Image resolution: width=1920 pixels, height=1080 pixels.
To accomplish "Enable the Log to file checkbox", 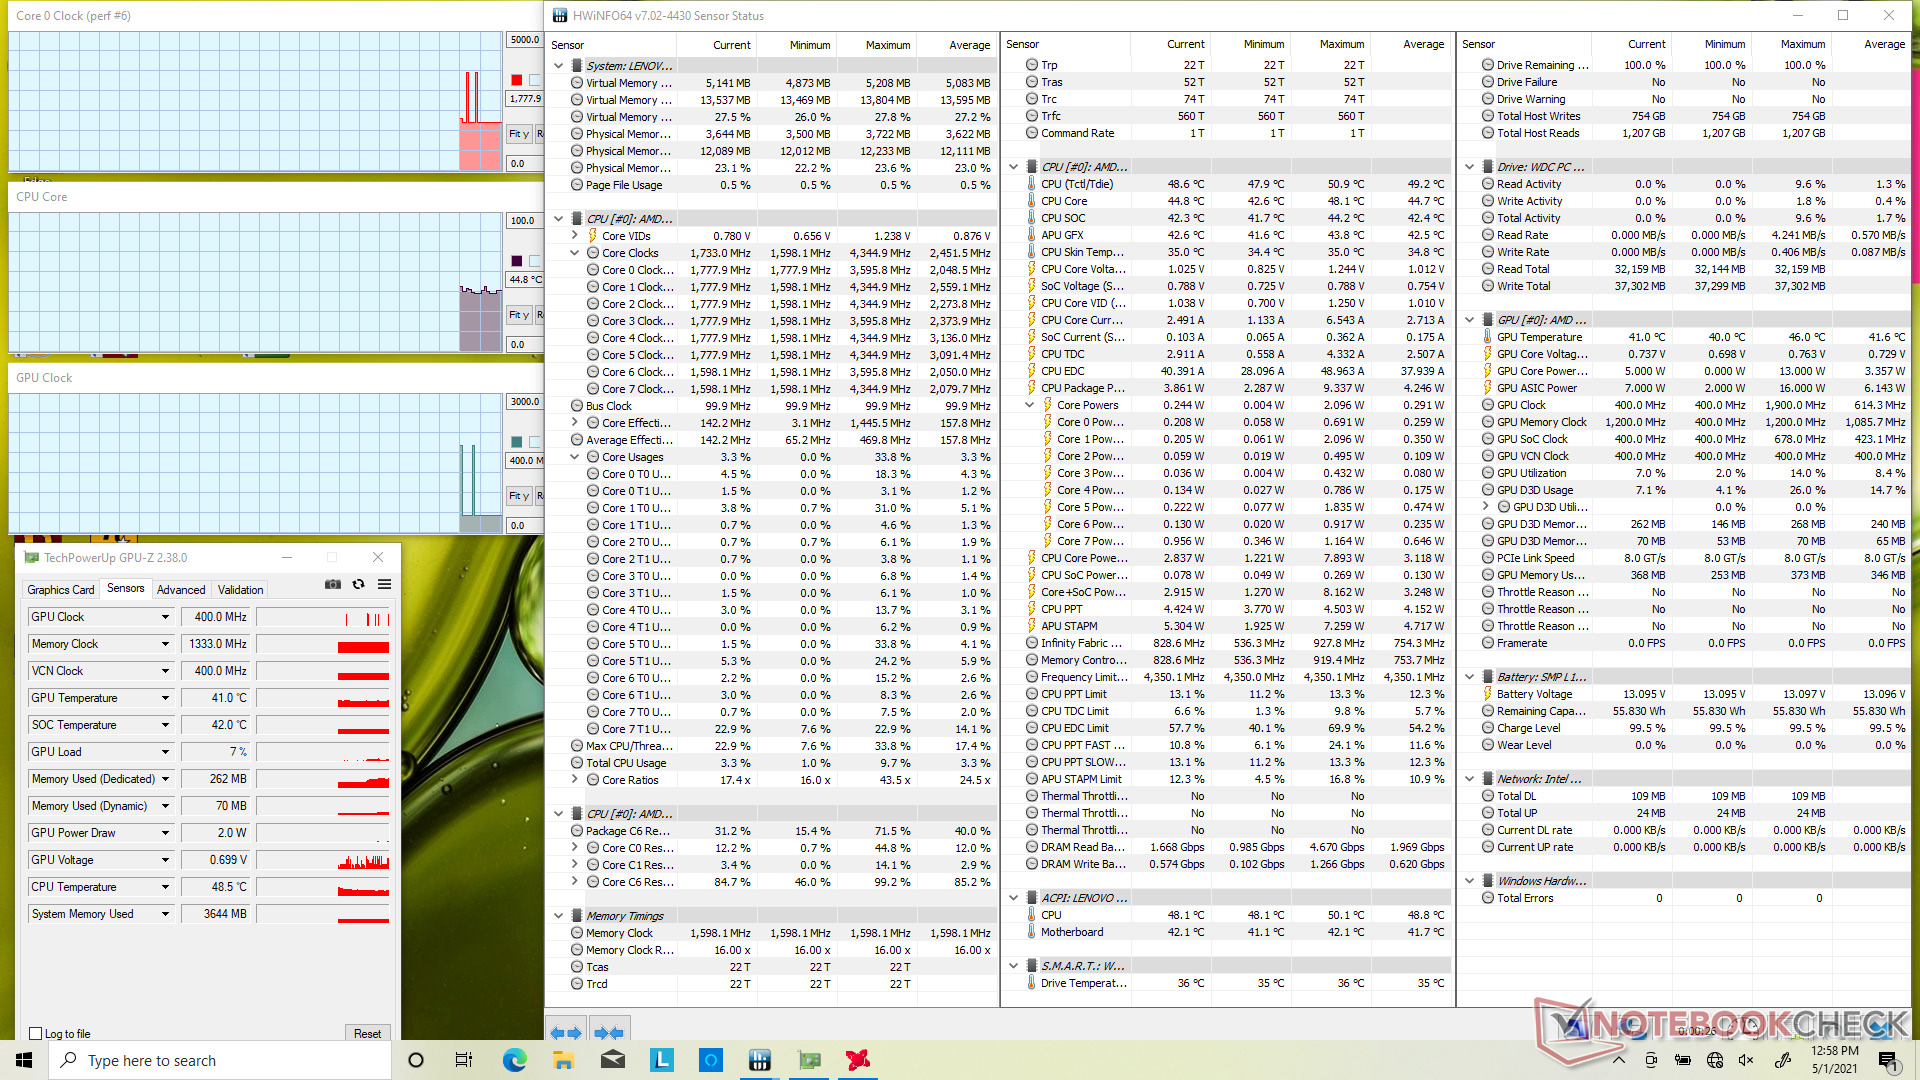I will (x=36, y=1034).
